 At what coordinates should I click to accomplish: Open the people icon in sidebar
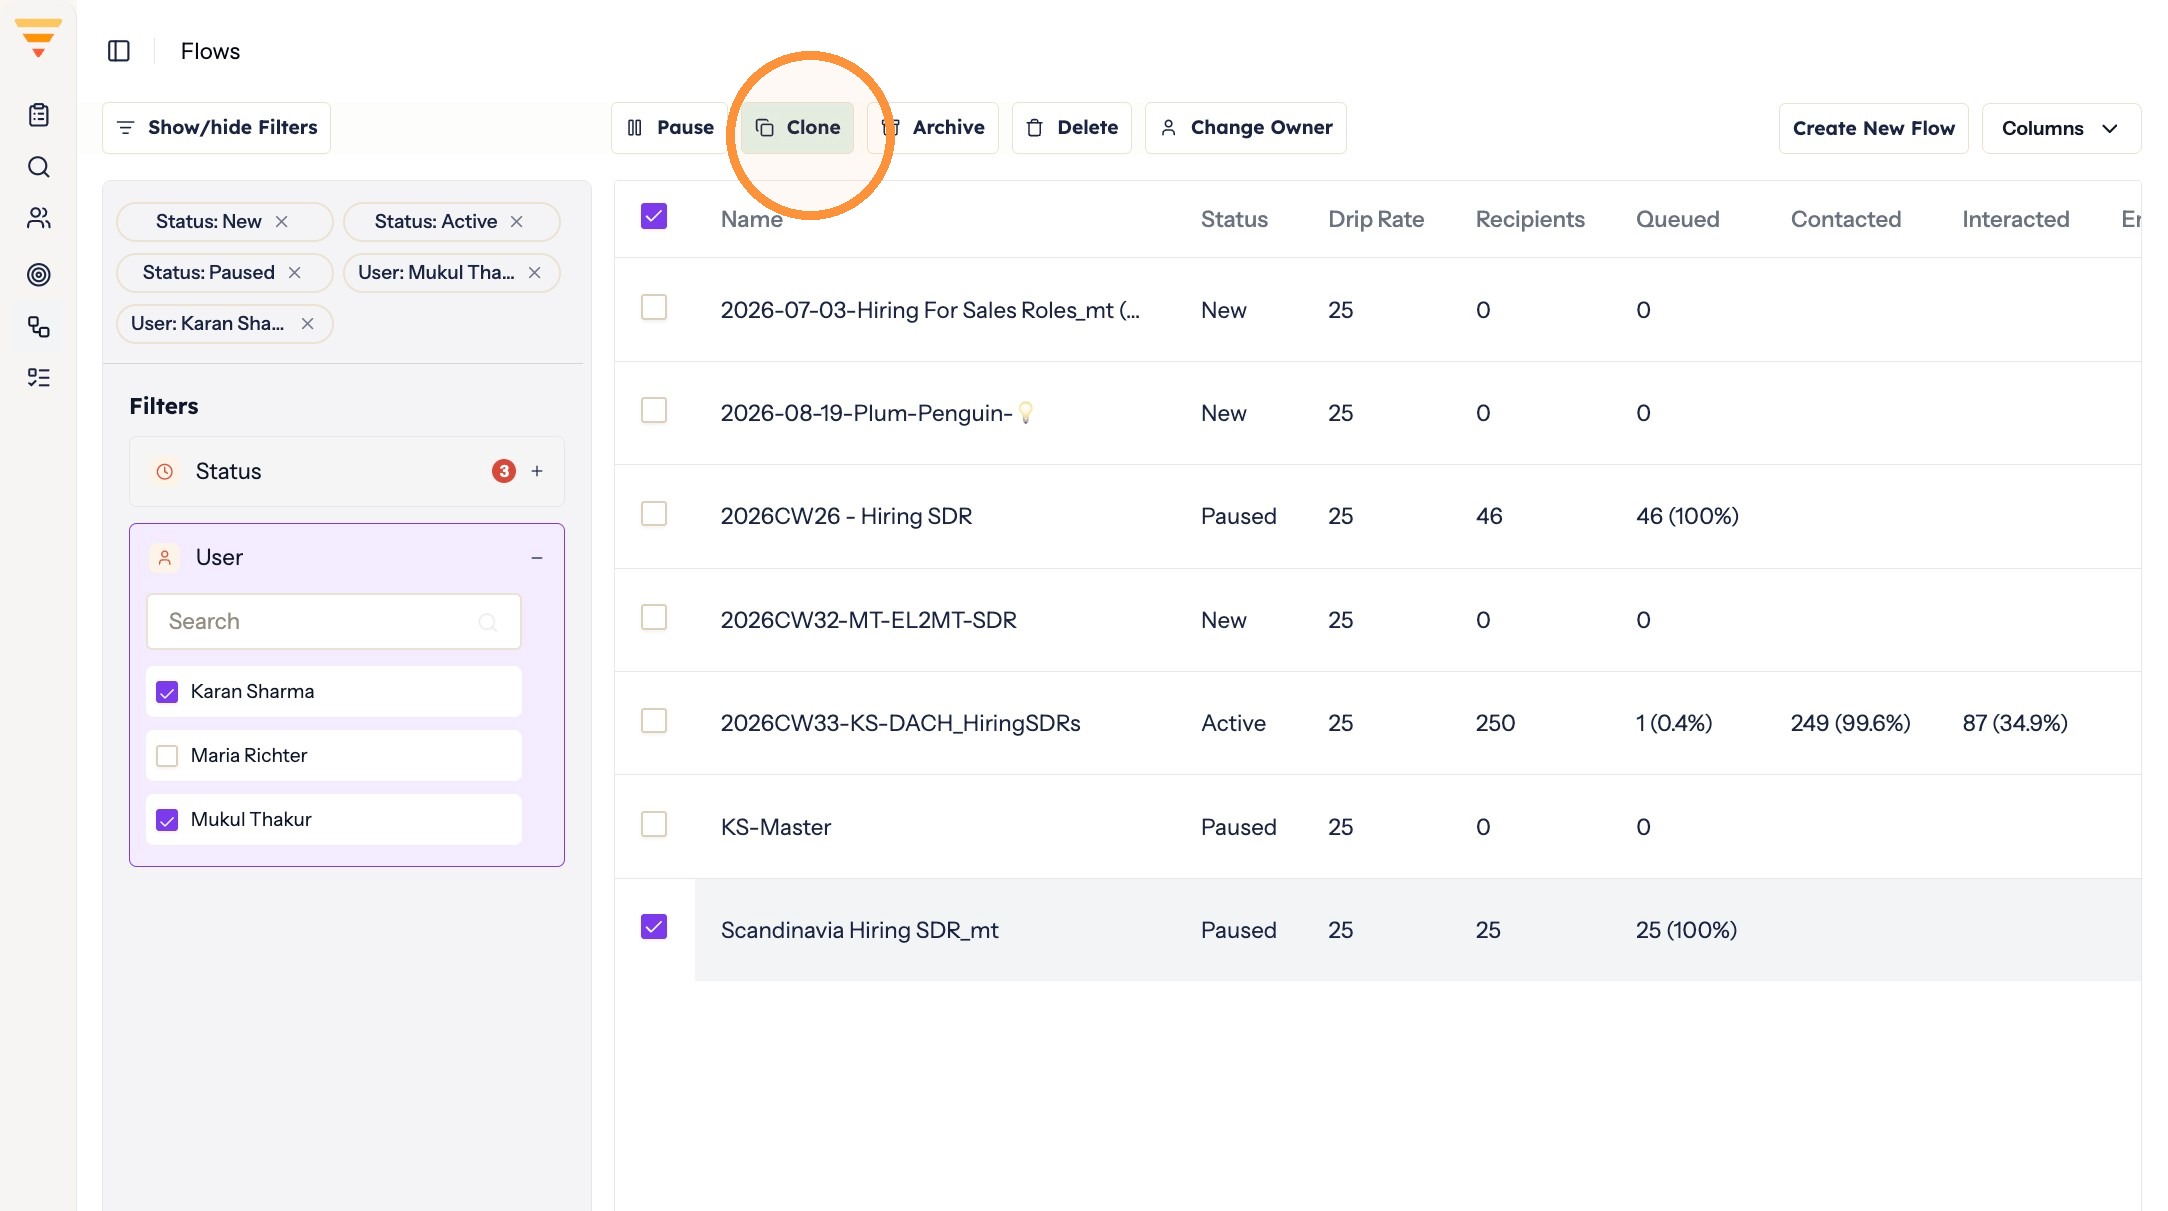39,218
